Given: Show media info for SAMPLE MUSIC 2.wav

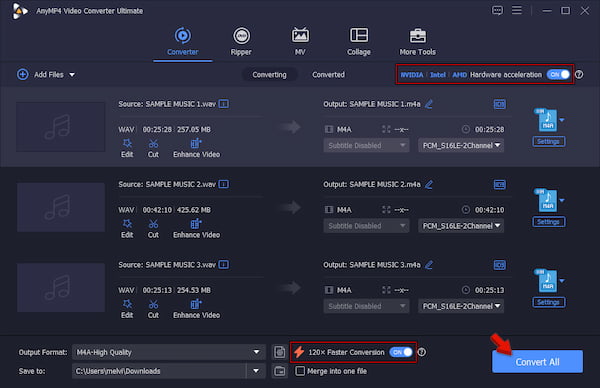Looking at the screenshot, I should pyautogui.click(x=224, y=184).
